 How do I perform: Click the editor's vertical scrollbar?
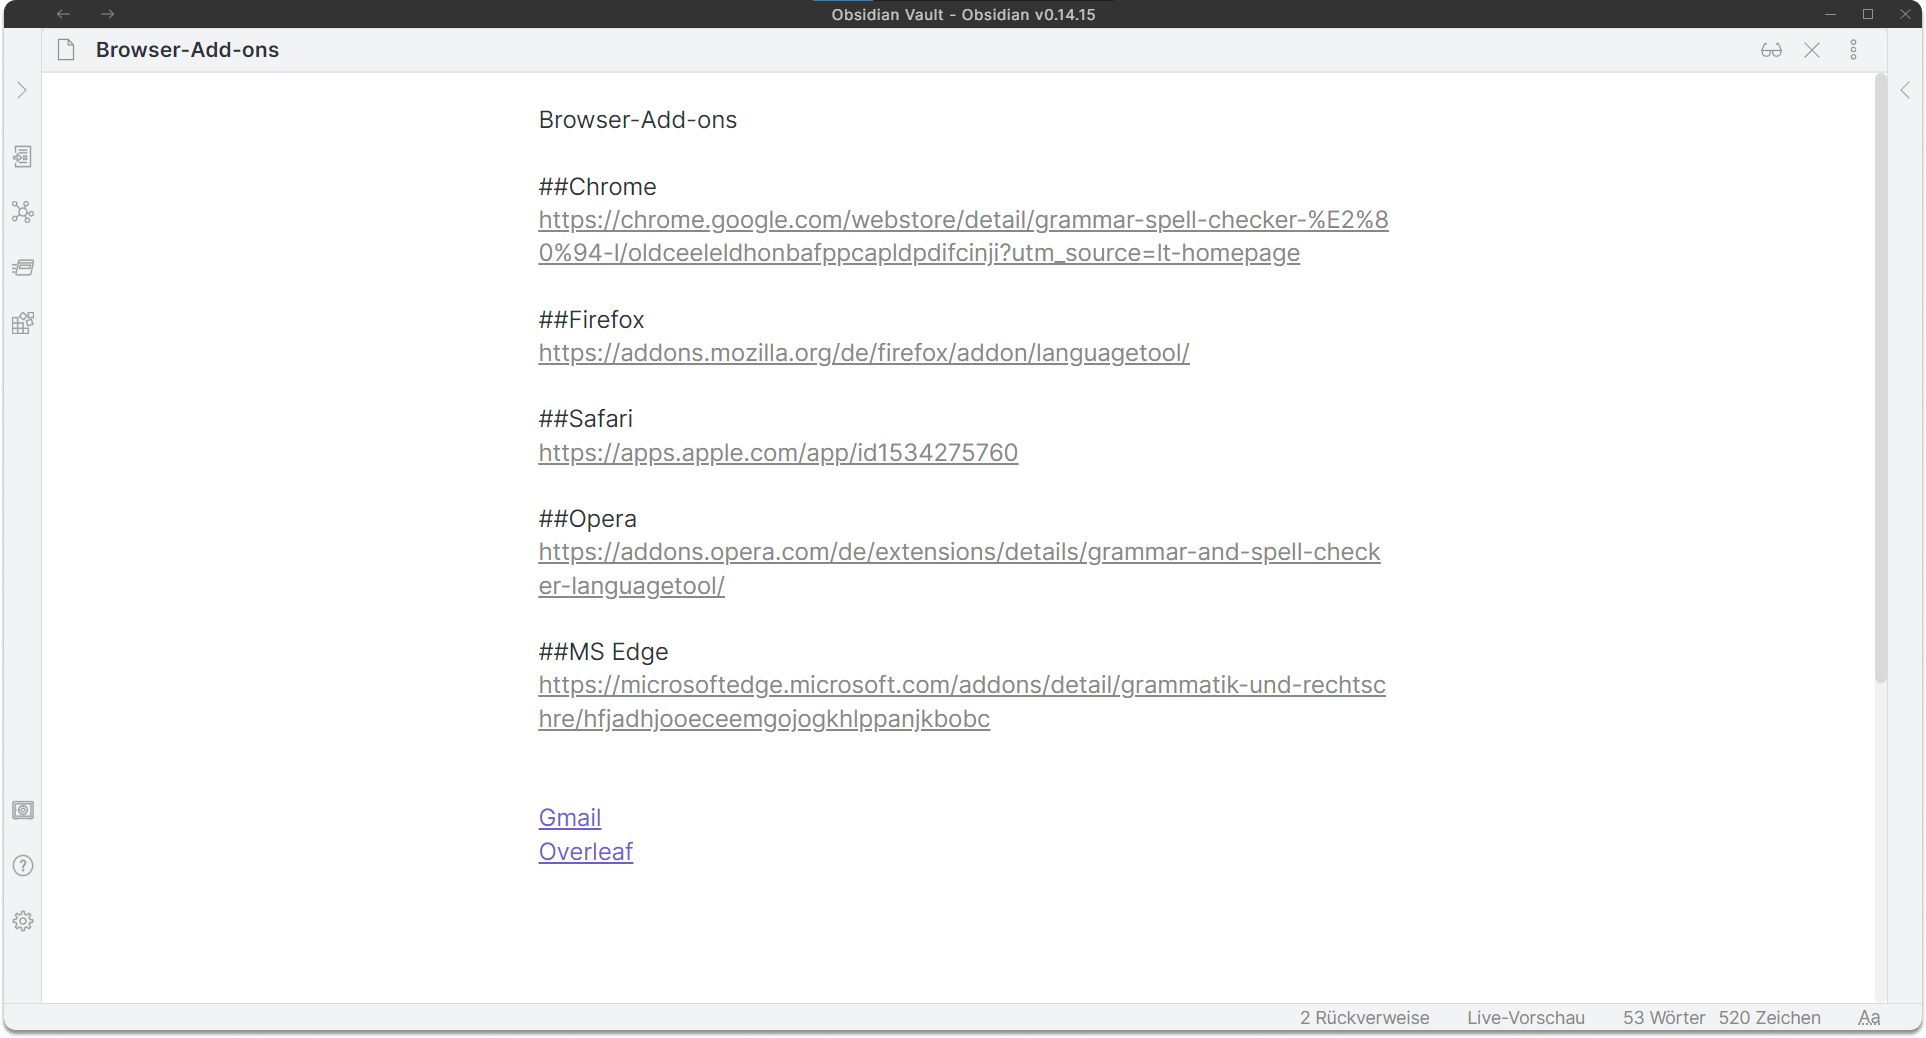[x=1881, y=380]
